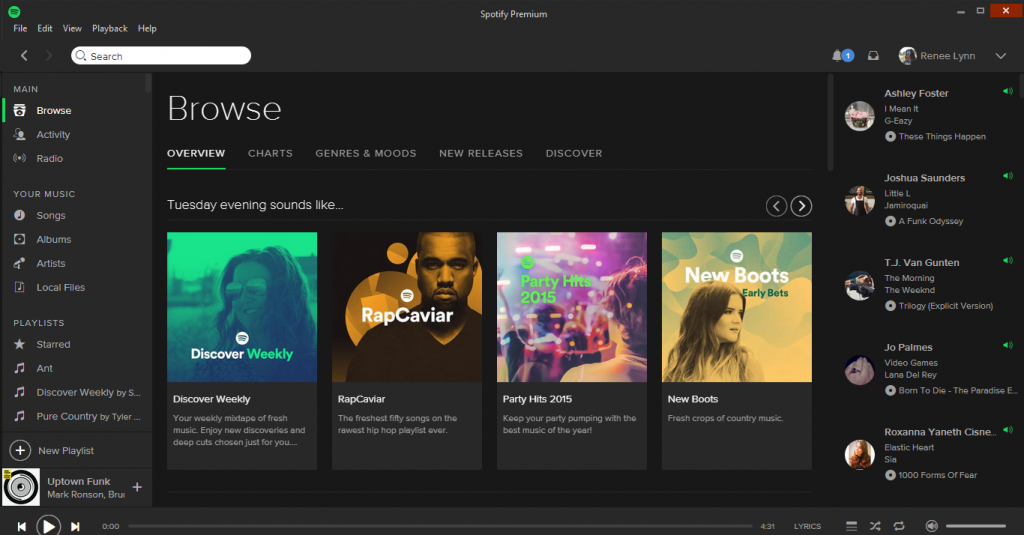Show previous playlist carousel items
This screenshot has width=1024, height=535.
[x=776, y=206]
